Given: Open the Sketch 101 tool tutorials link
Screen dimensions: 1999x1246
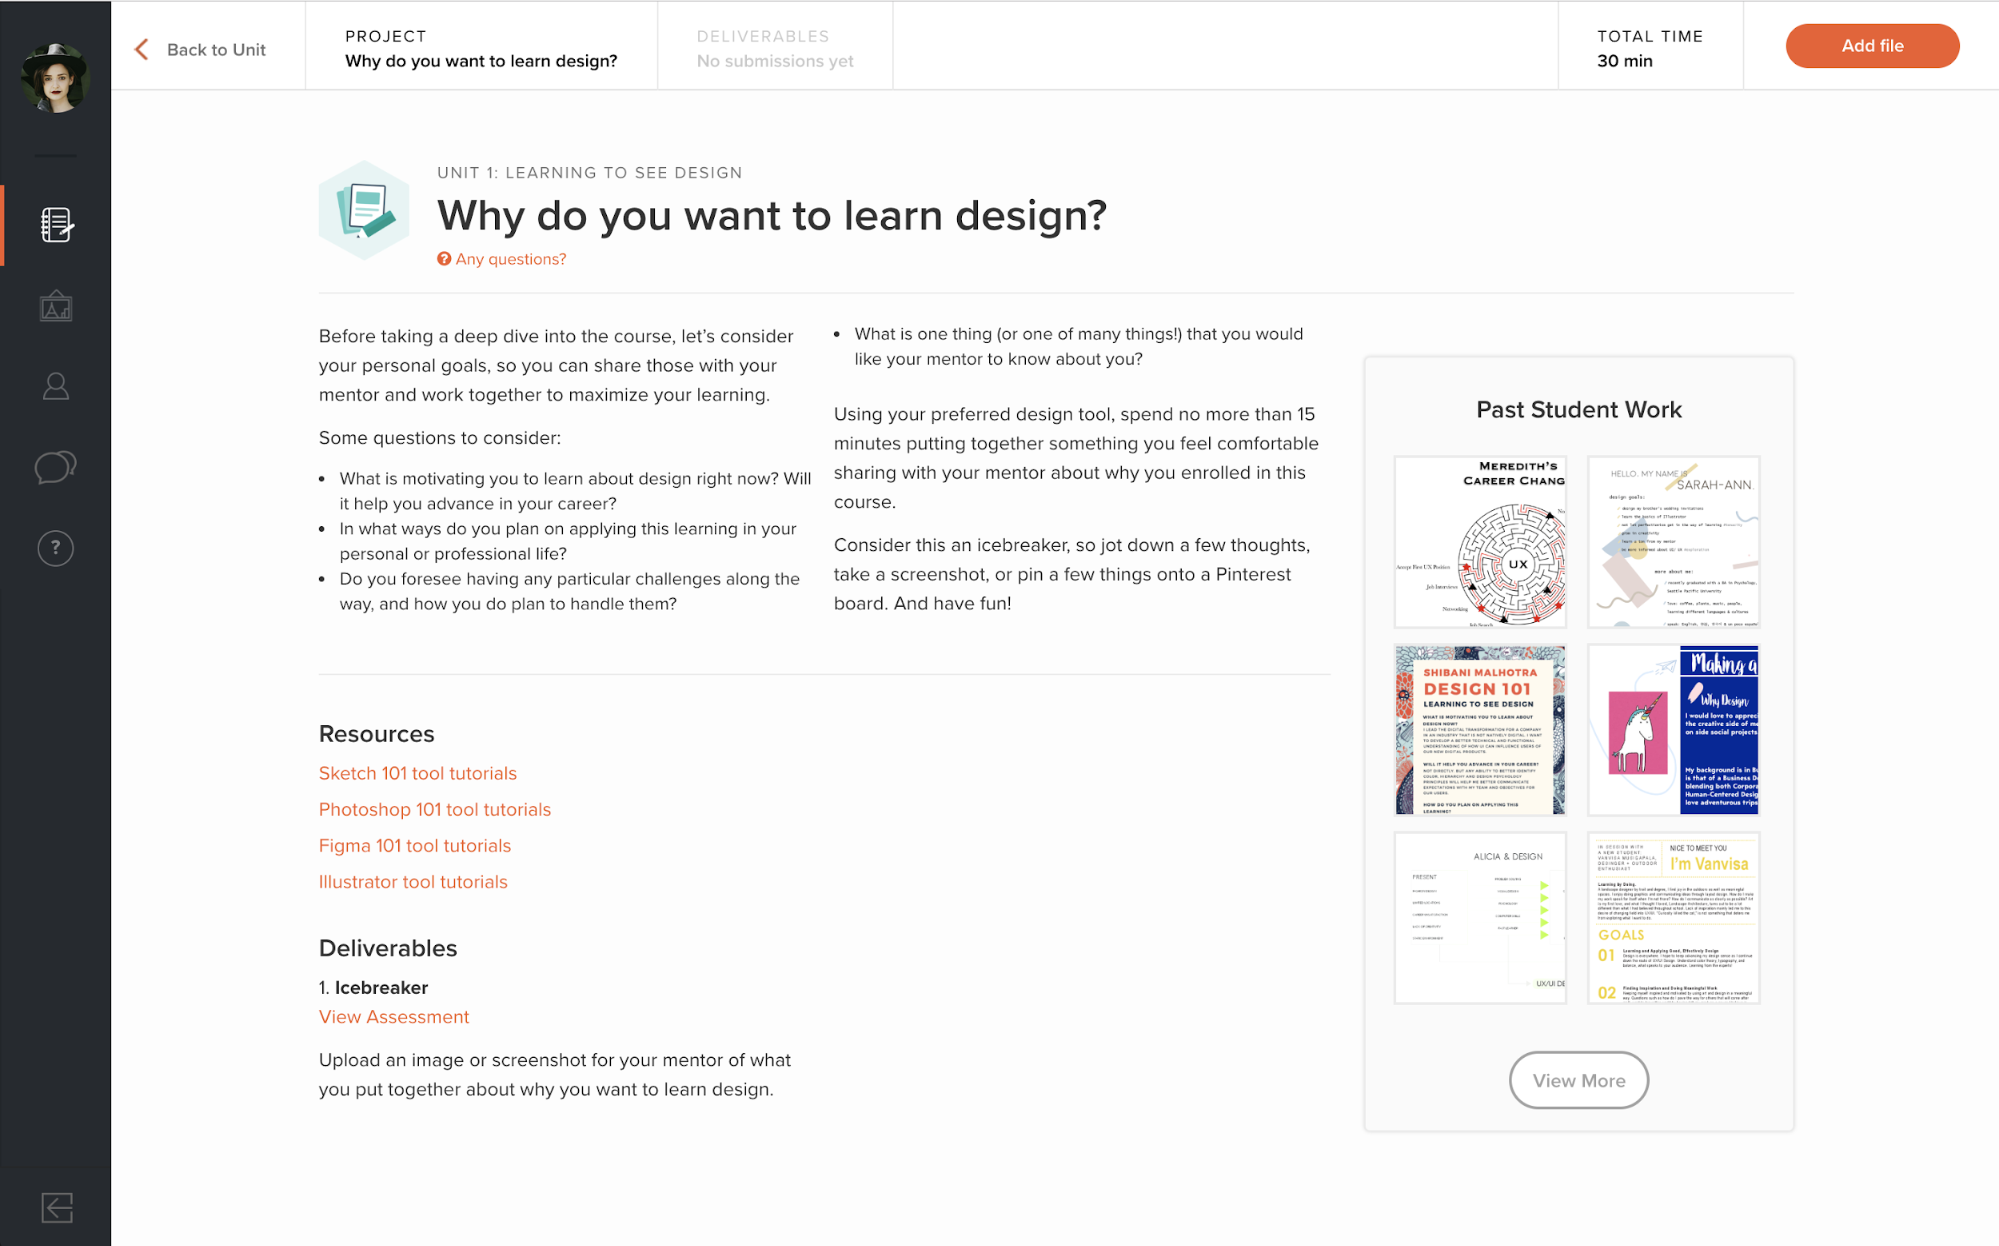Looking at the screenshot, I should [416, 772].
